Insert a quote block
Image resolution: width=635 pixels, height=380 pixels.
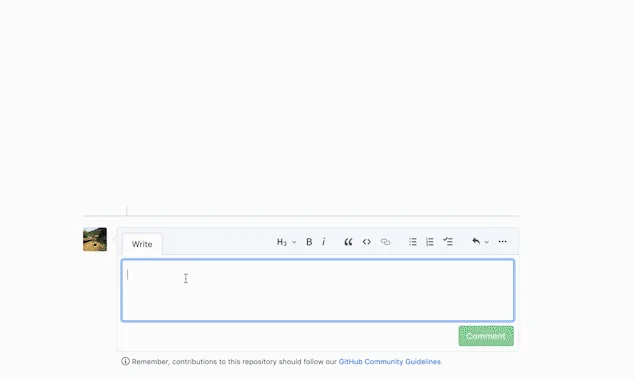348,242
